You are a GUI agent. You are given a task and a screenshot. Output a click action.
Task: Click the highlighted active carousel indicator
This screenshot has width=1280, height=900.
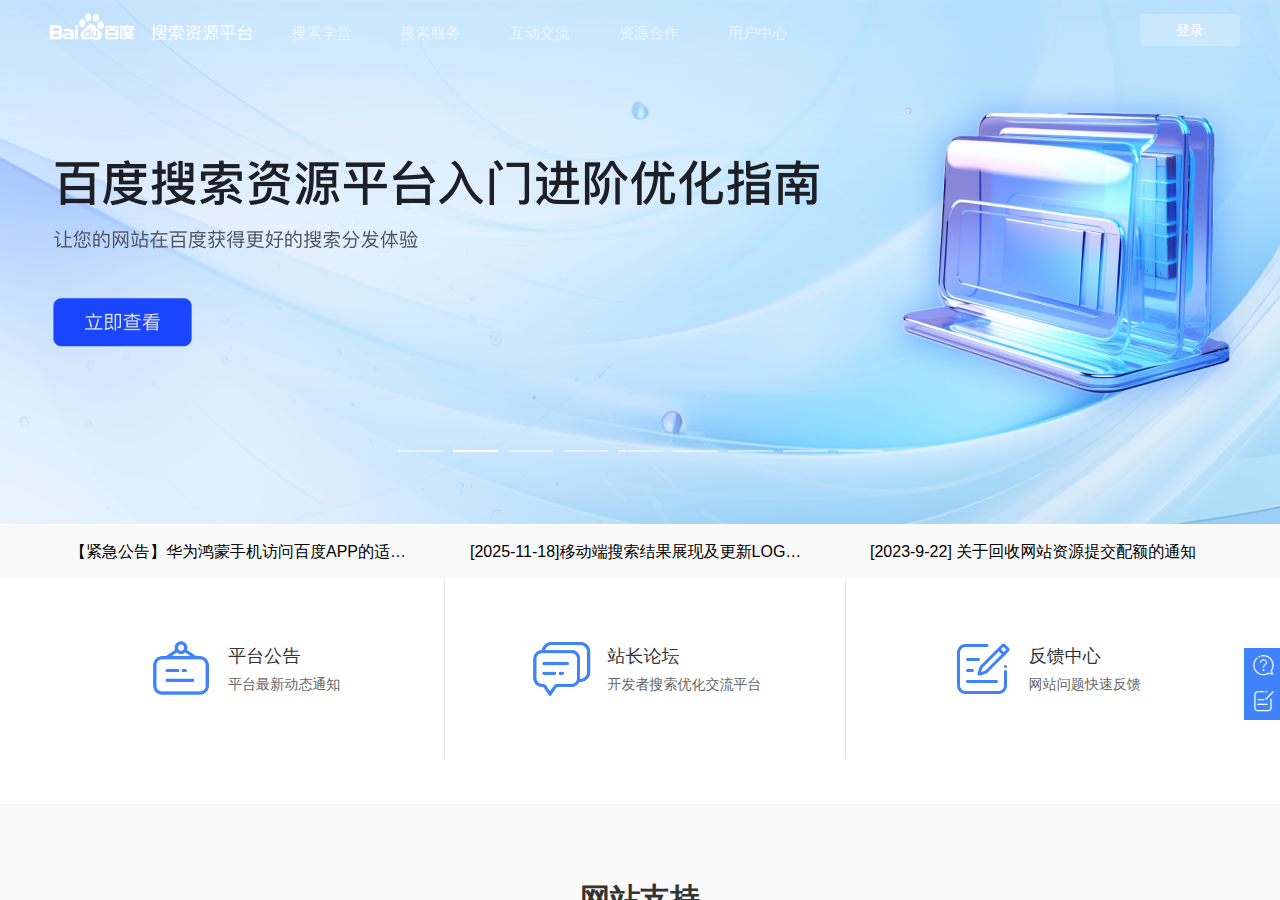pyautogui.click(x=476, y=451)
